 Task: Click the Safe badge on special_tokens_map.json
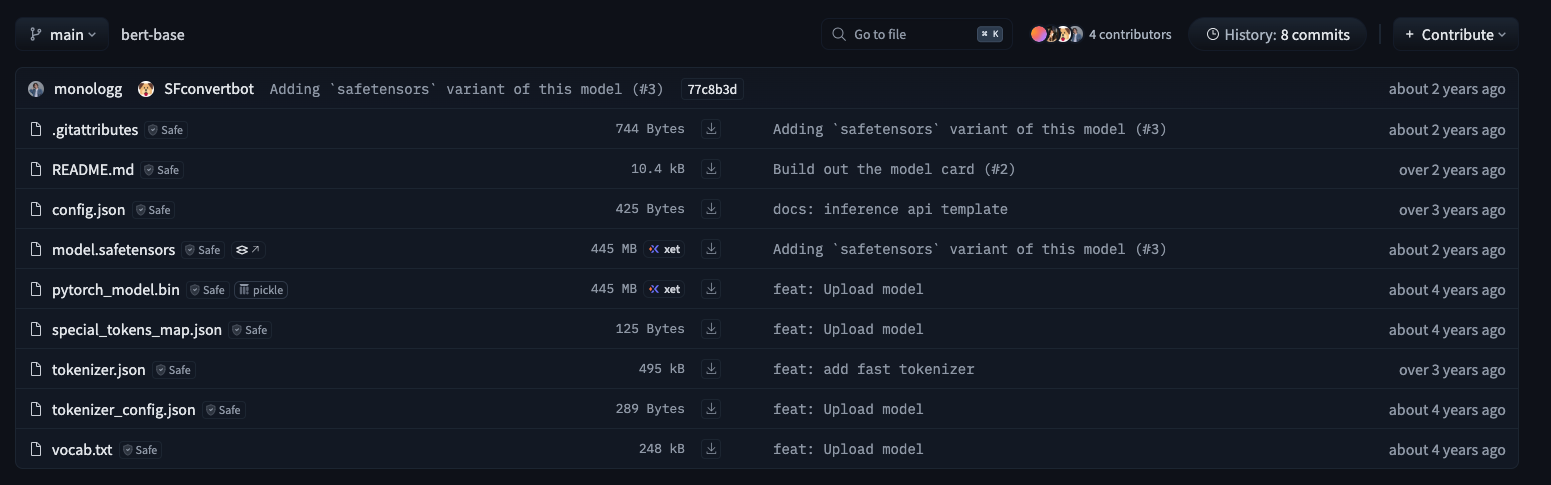[250, 330]
